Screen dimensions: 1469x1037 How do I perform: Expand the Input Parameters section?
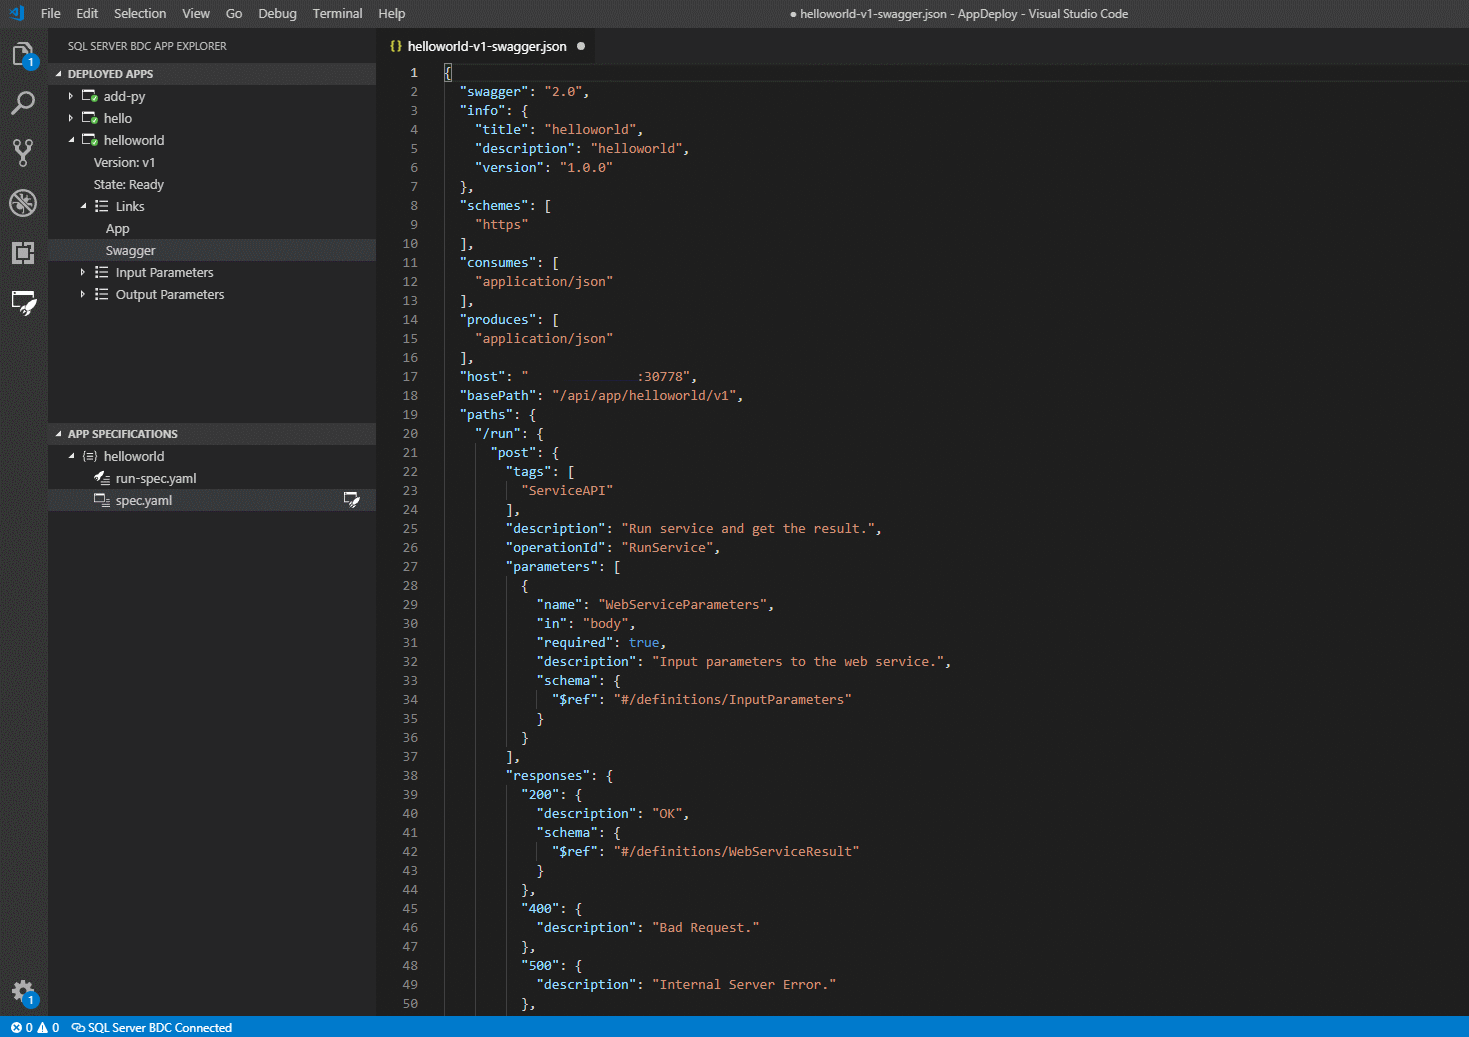(83, 271)
